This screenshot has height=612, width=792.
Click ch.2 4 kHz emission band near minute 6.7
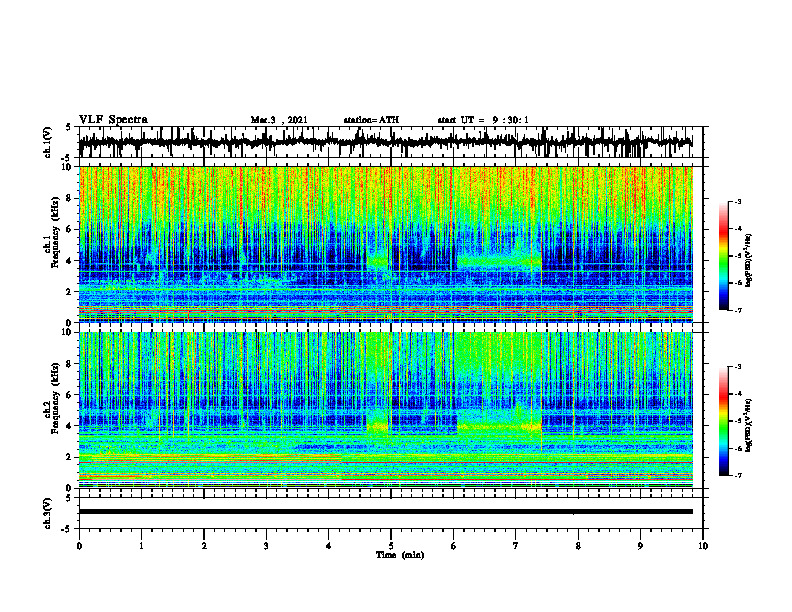499,427
